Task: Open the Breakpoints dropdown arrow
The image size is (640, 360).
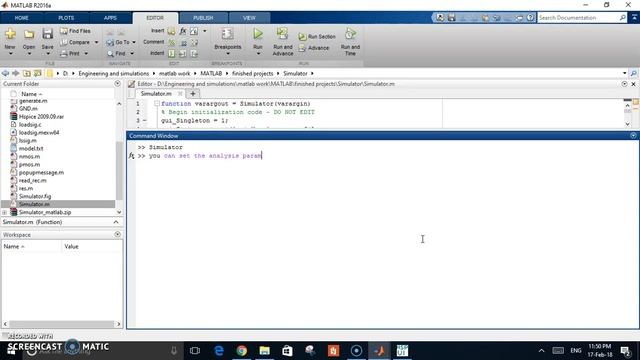Action: point(227,54)
